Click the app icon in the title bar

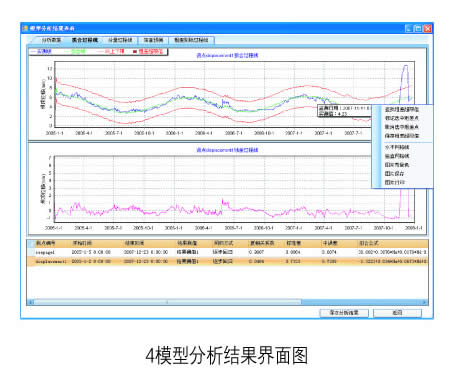(25, 28)
